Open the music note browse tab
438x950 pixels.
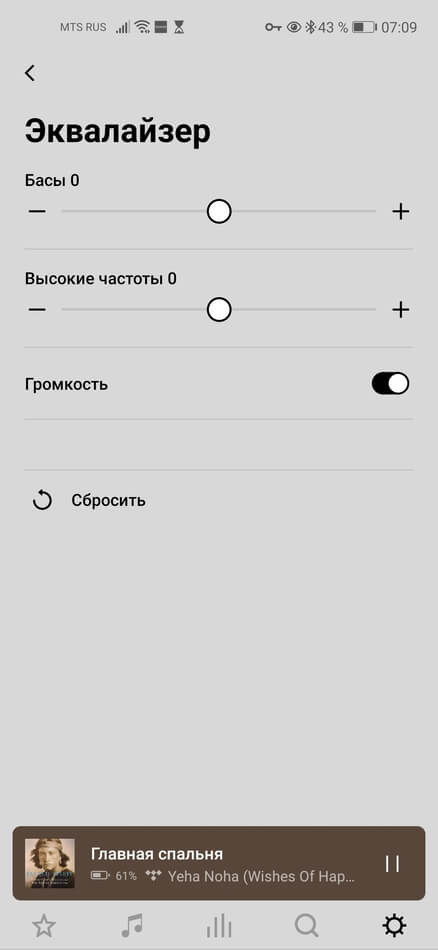tap(131, 926)
